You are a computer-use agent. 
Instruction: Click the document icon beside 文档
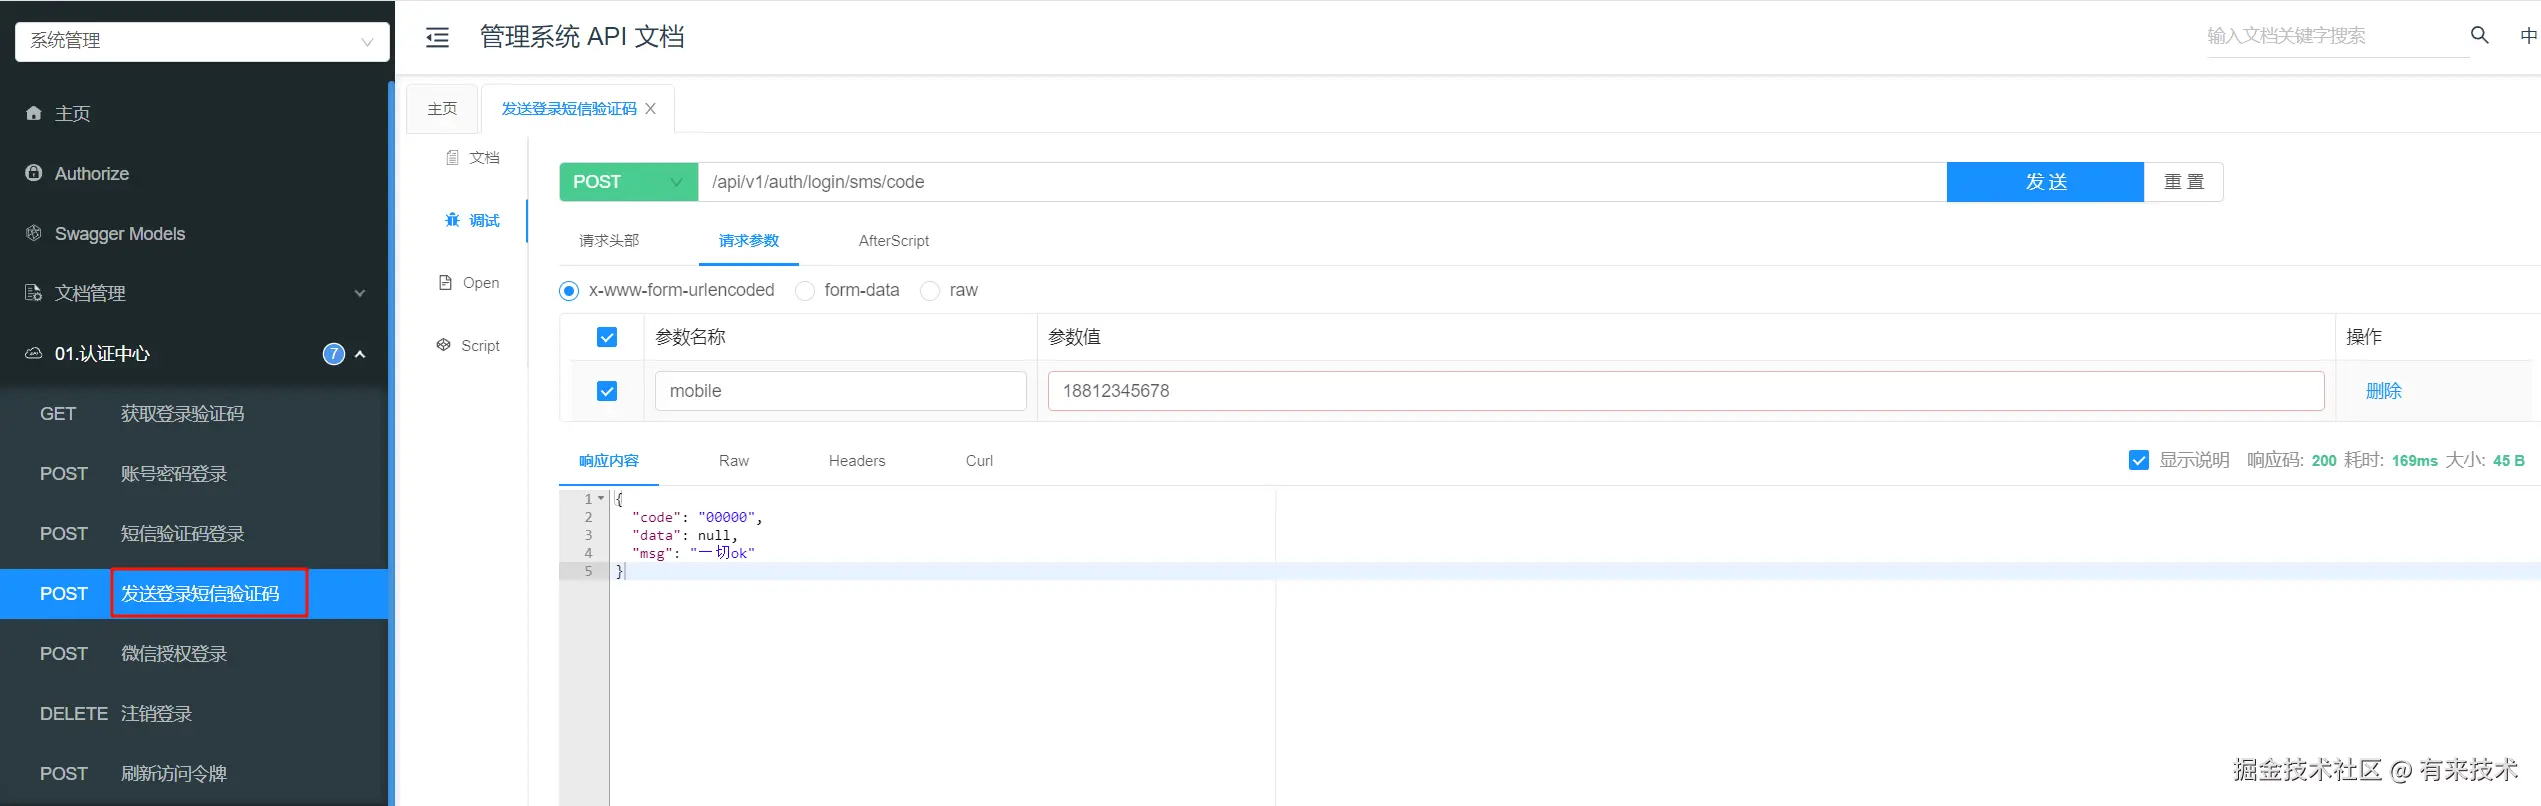pos(452,158)
